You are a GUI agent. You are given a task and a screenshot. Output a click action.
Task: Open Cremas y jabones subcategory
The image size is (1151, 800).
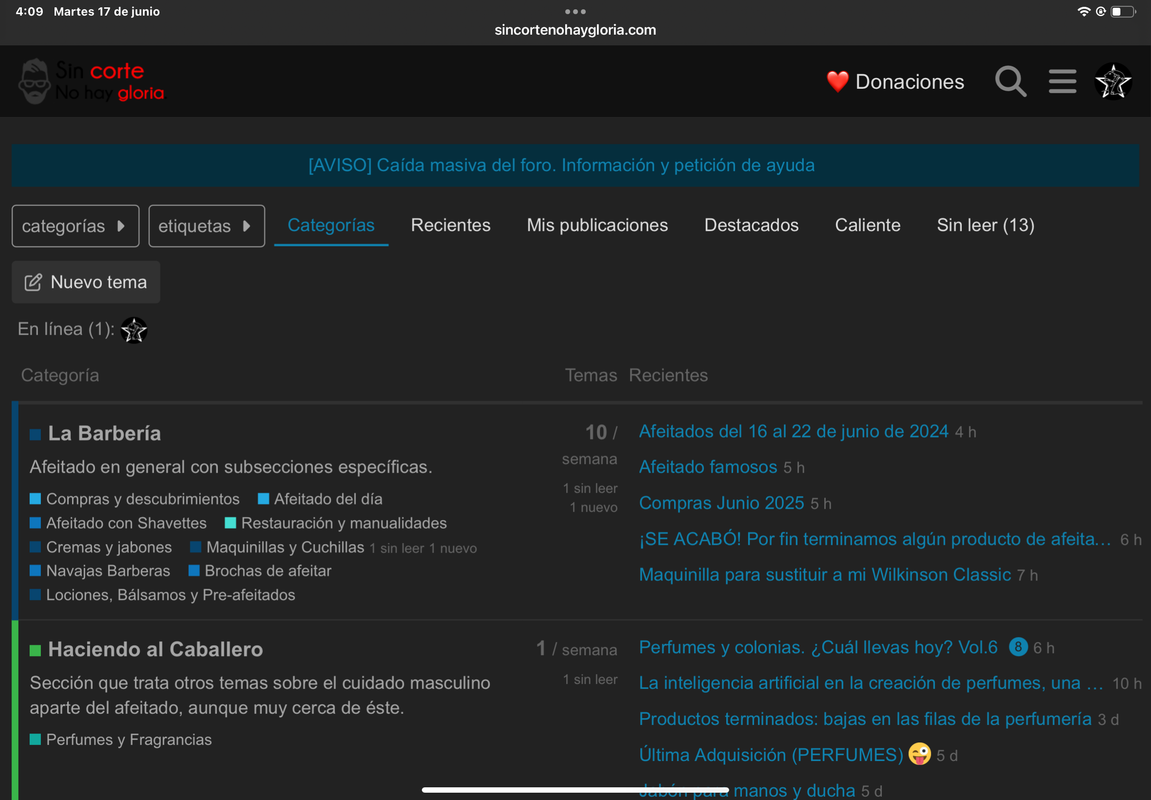click(109, 548)
